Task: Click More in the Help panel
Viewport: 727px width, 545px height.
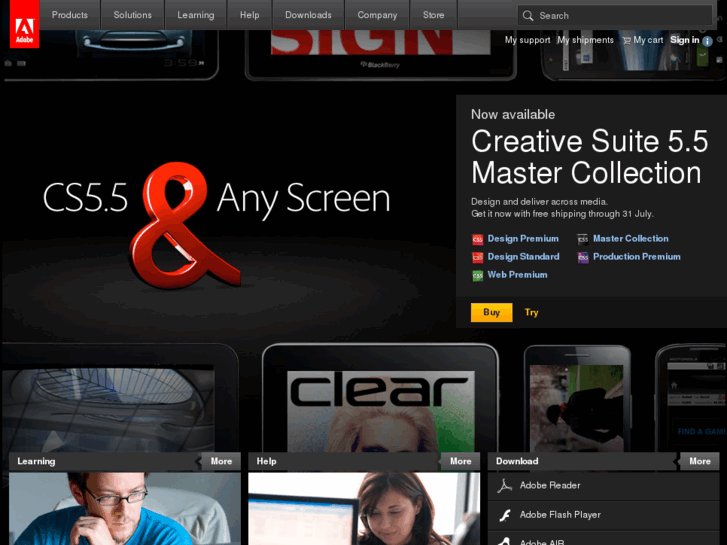Action: click(x=460, y=461)
